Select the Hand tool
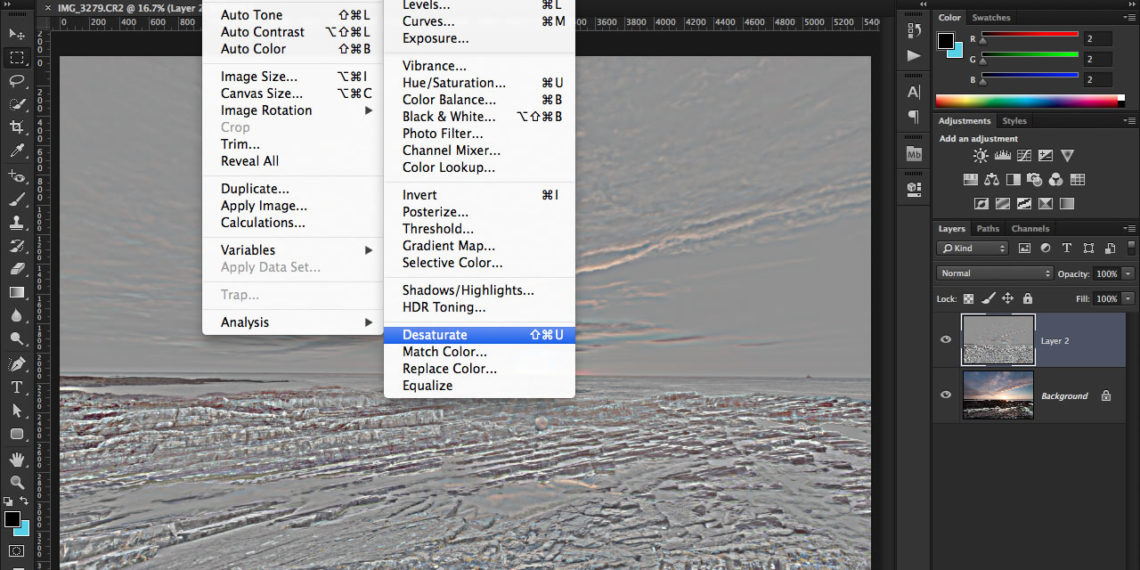 (17, 458)
